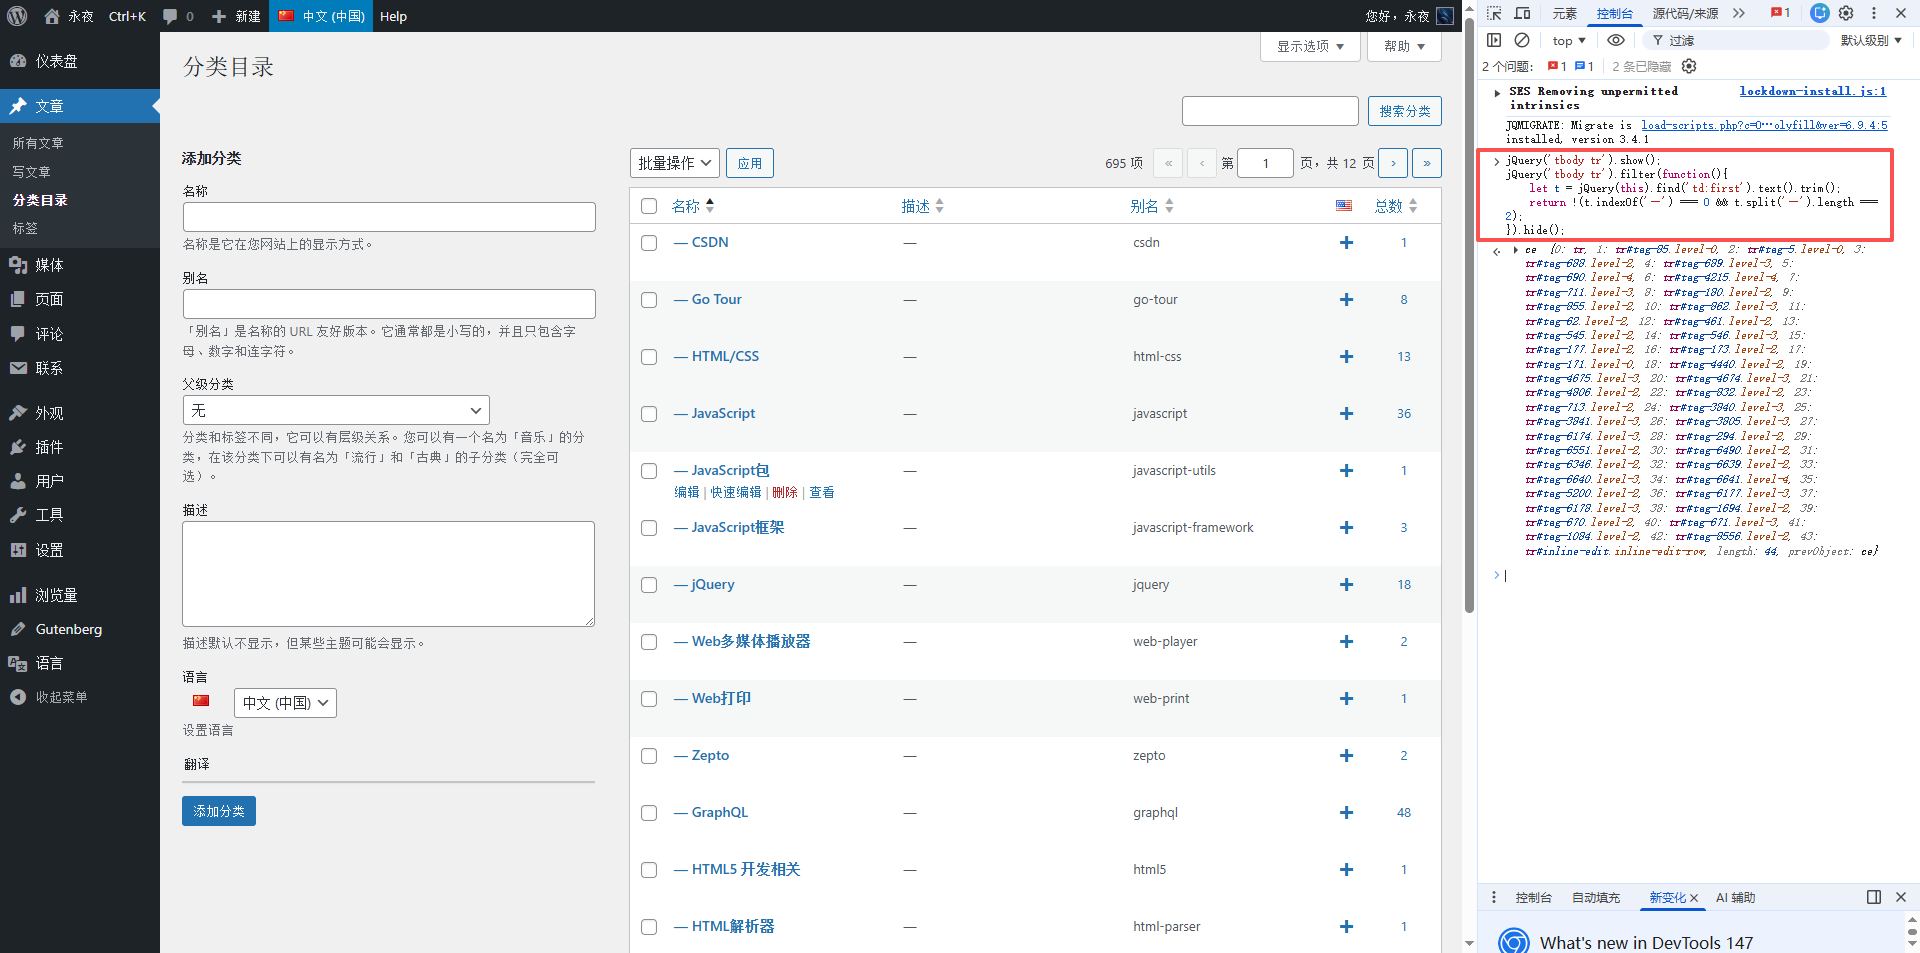
Task: Check the Go Tour category checkbox
Action: (x=649, y=300)
